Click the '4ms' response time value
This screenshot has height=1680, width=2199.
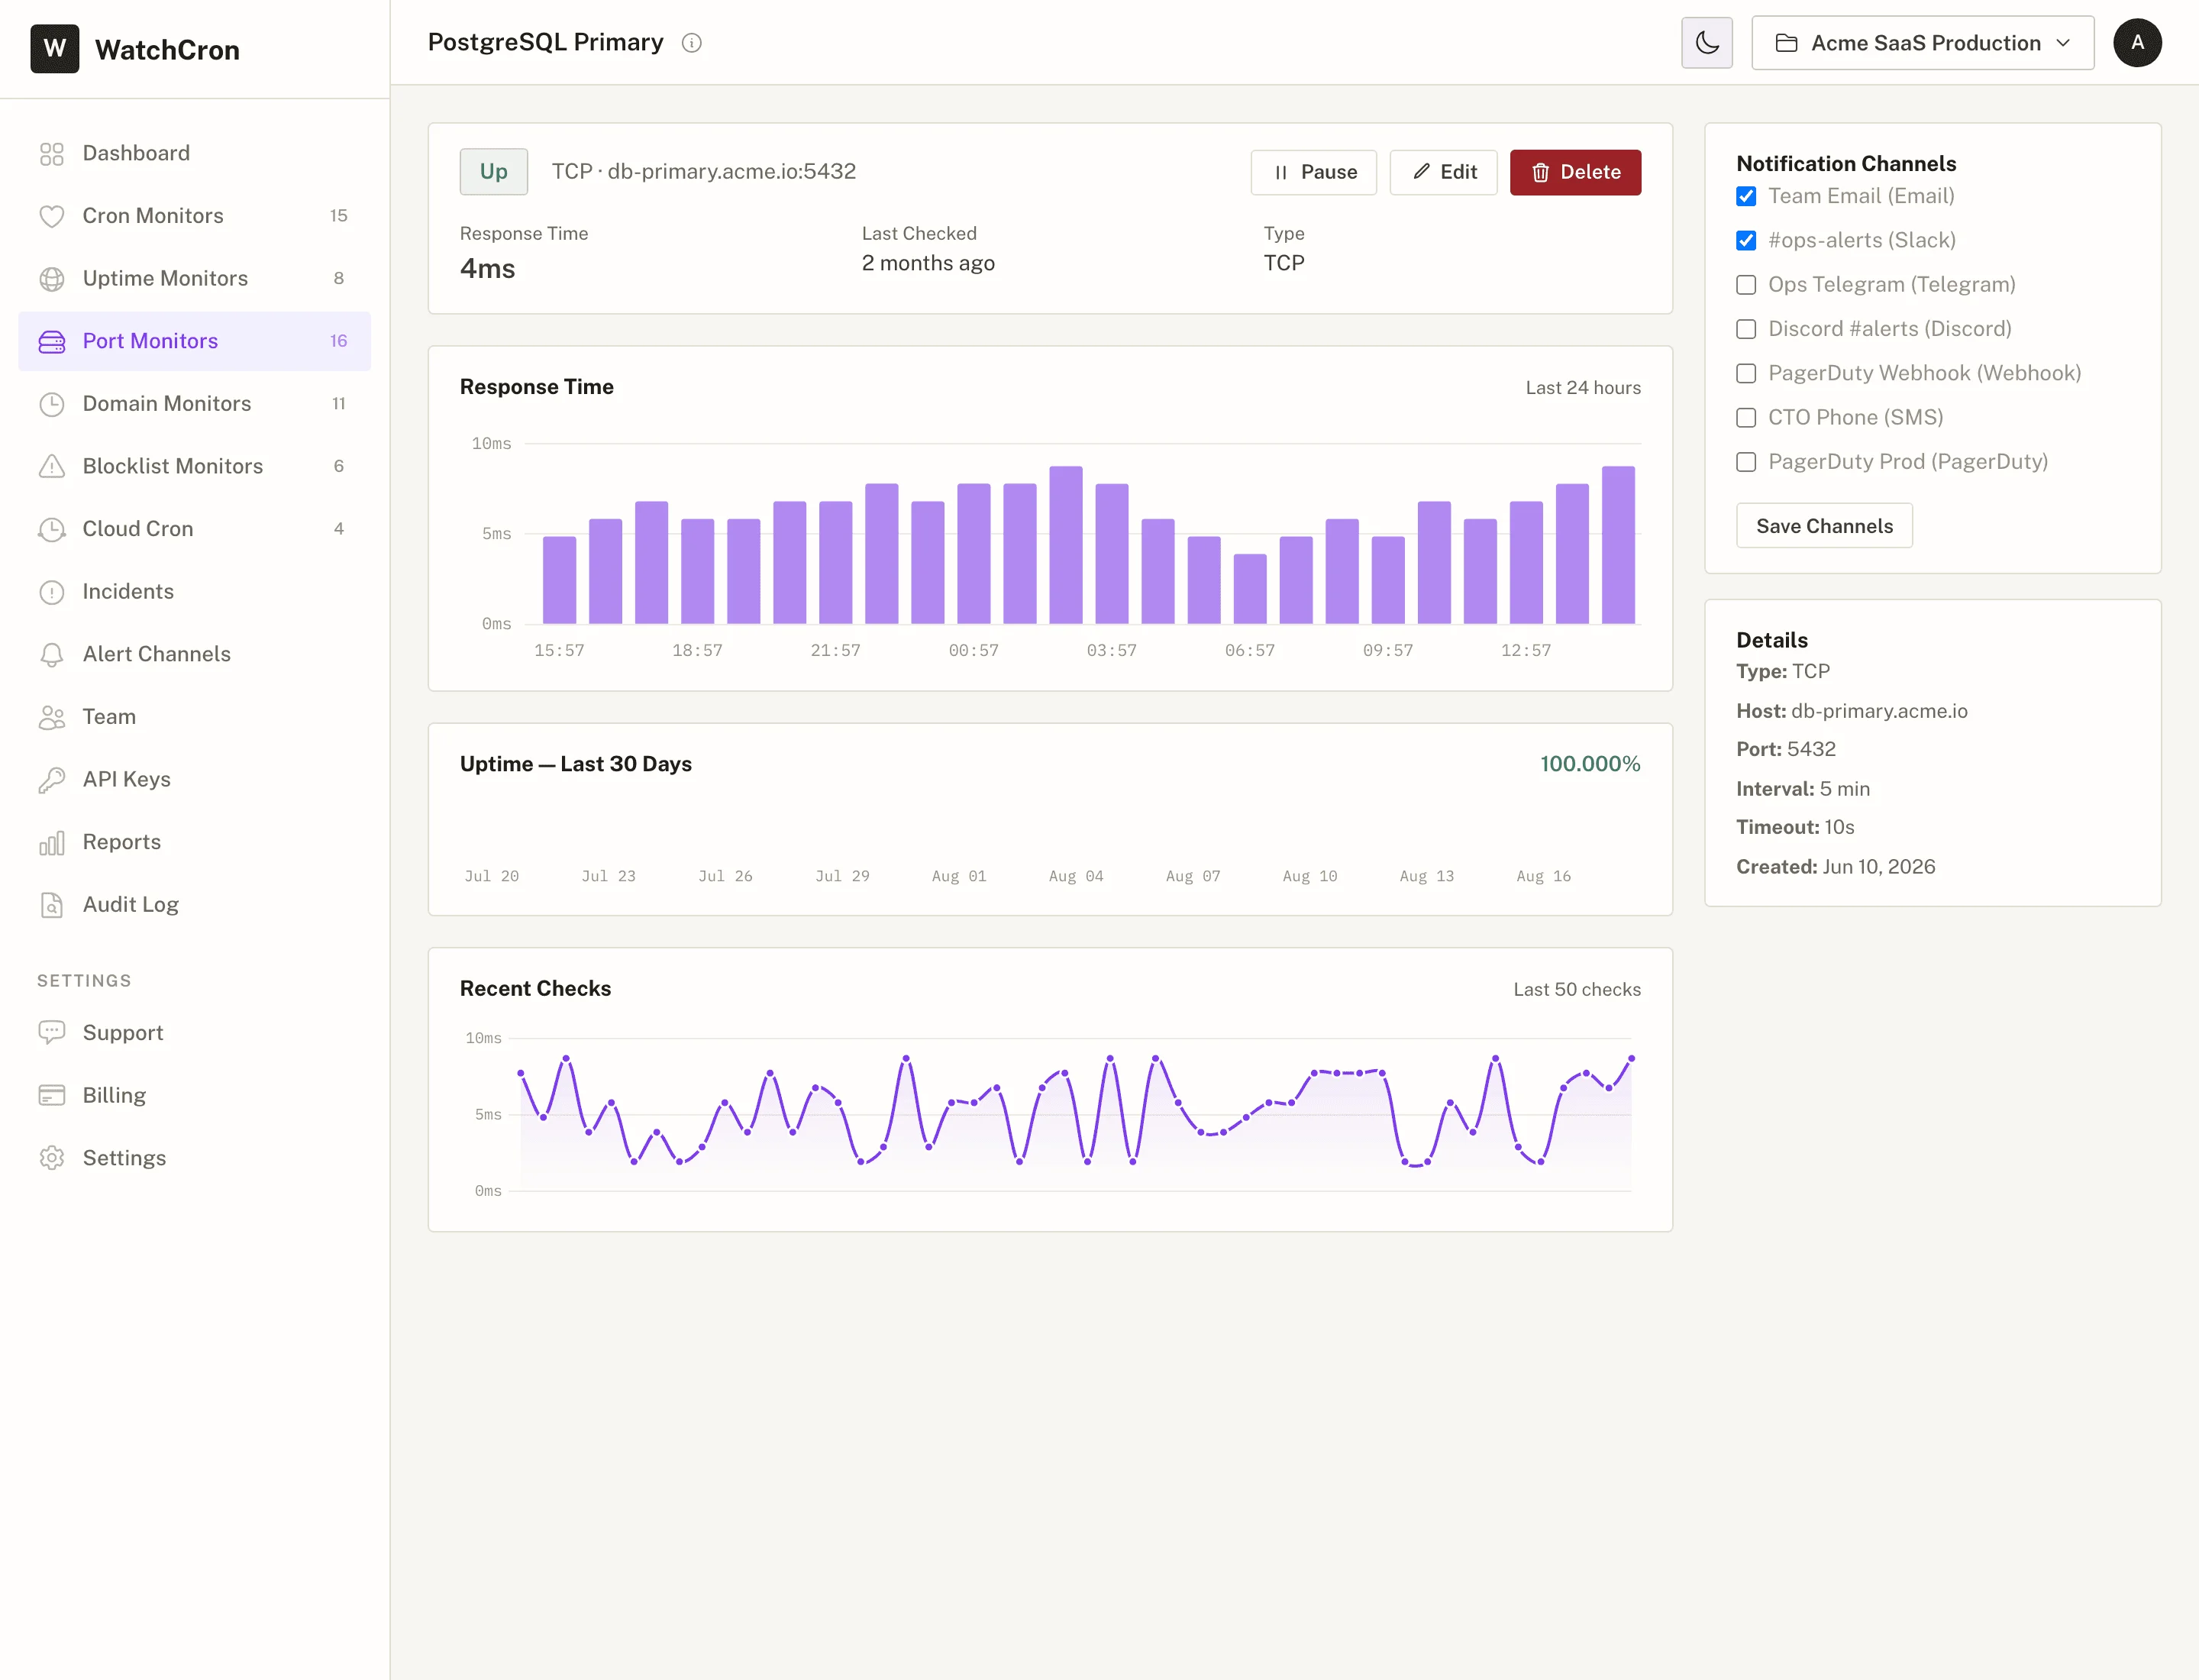point(487,268)
